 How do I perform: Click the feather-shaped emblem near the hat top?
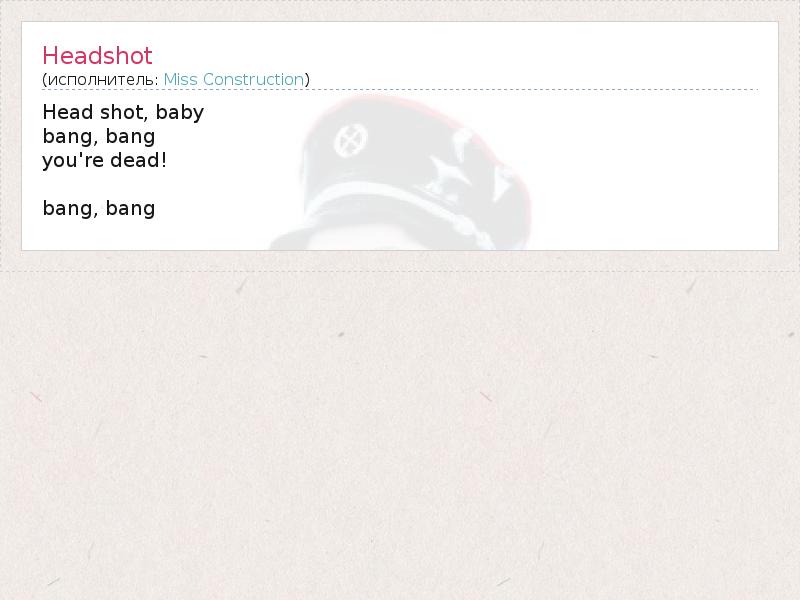[x=463, y=142]
